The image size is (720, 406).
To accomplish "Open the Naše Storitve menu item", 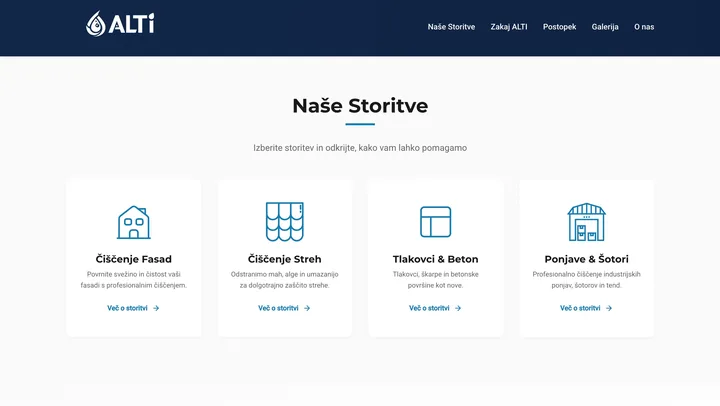I will [451, 27].
